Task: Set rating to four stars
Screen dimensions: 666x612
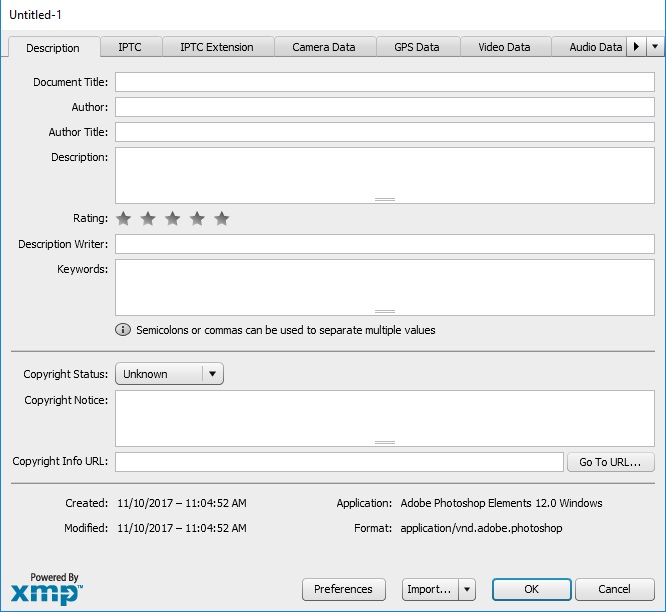Action: coord(197,219)
